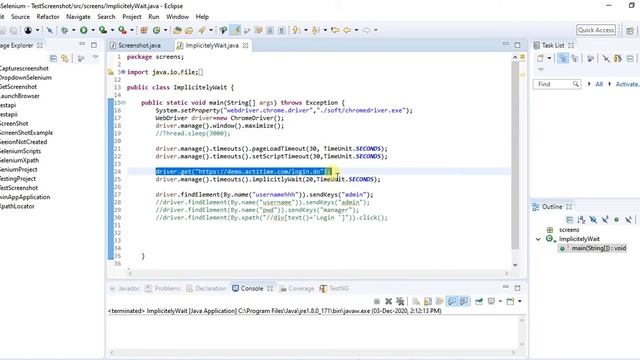The image size is (640, 360).
Task: Open the Run menu
Action: [154, 17]
